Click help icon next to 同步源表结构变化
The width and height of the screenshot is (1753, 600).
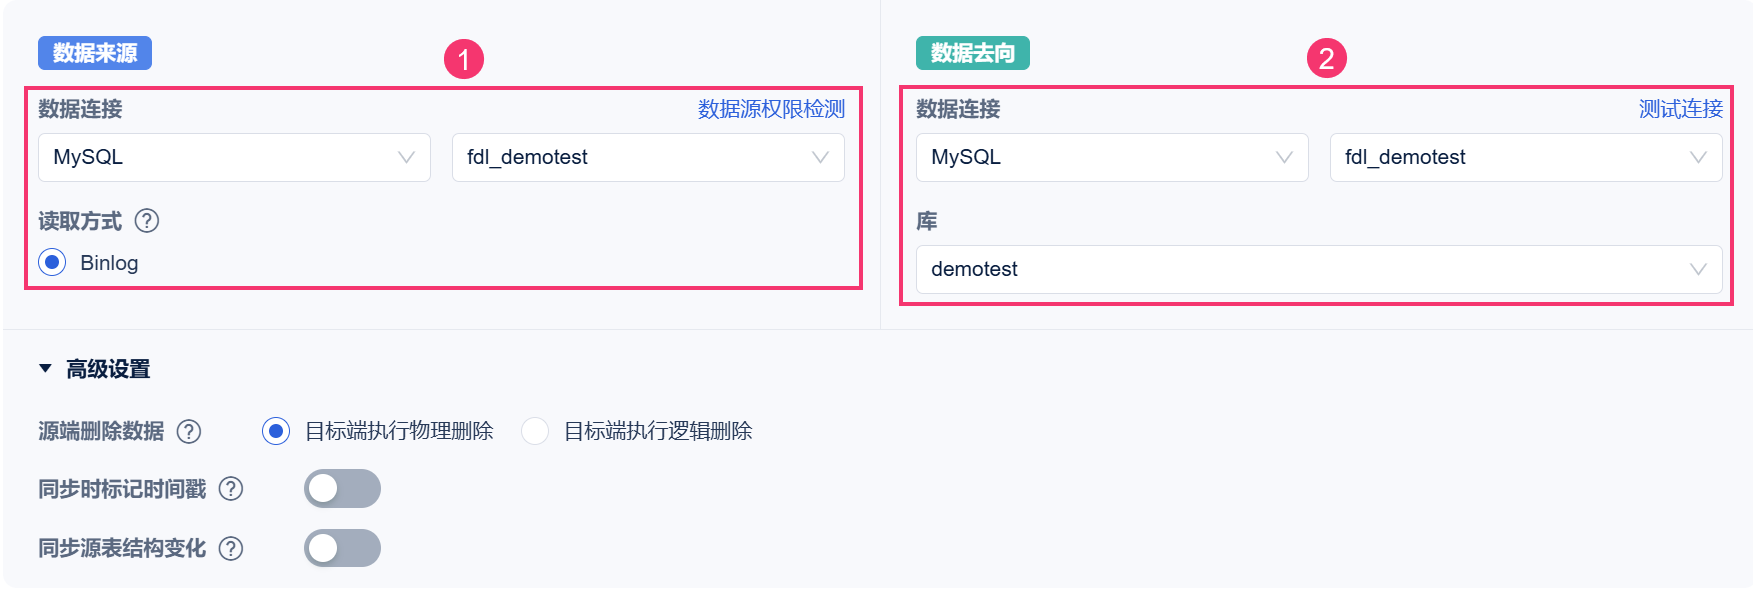(231, 548)
